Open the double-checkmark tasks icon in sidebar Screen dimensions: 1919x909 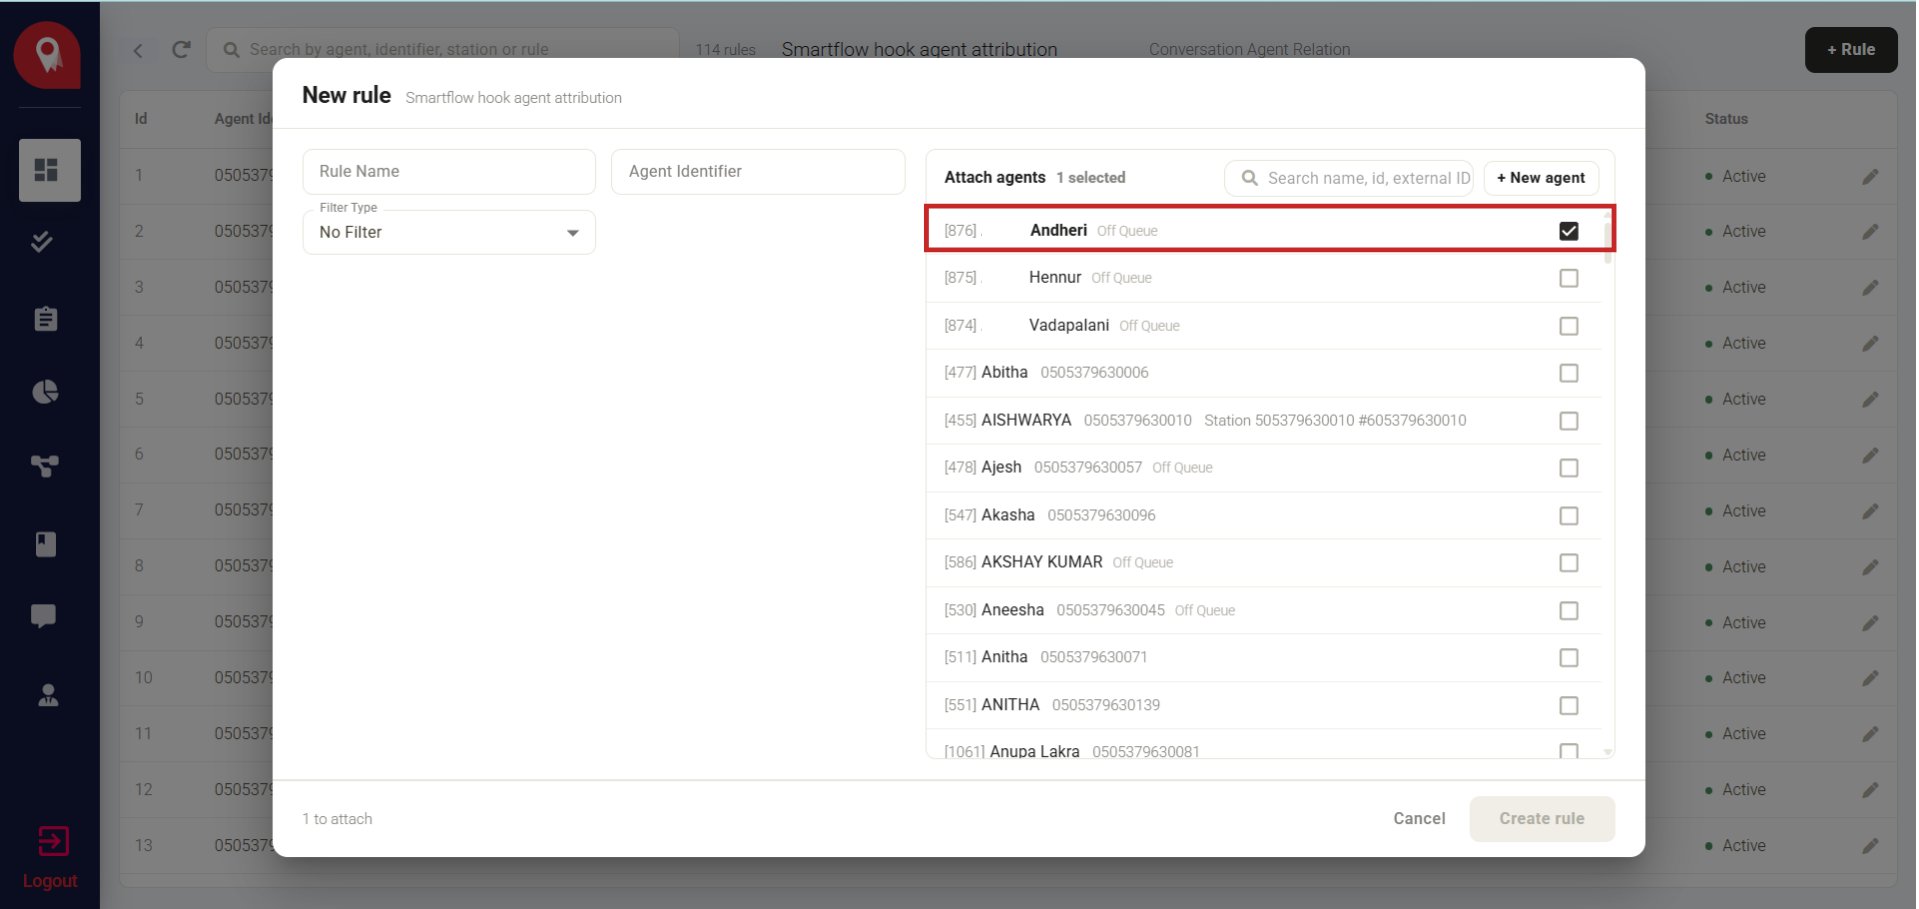tap(42, 242)
